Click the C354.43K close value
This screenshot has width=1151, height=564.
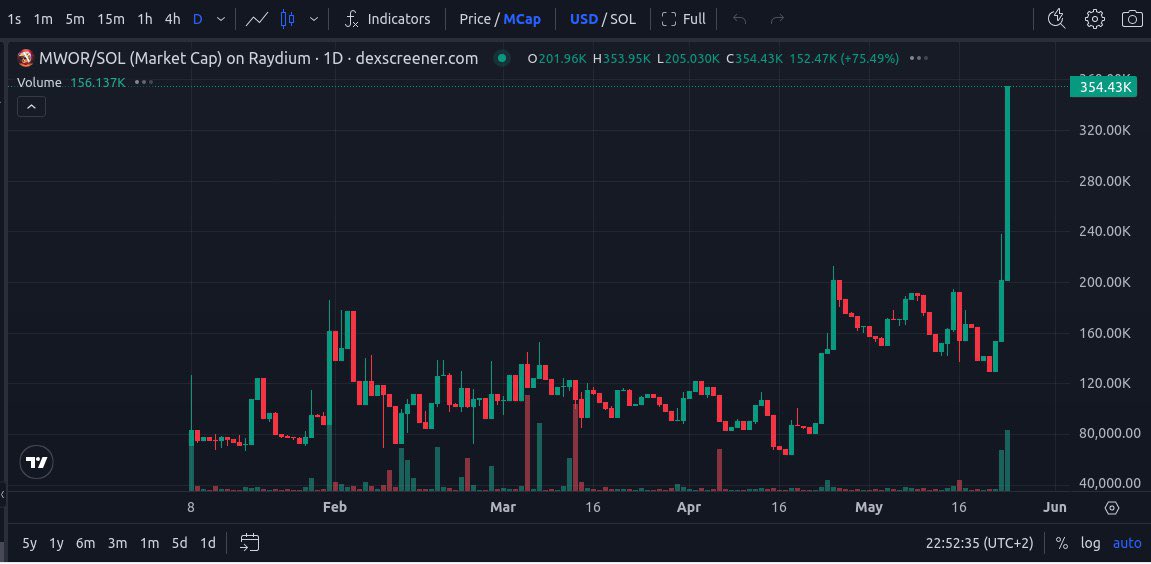pyautogui.click(x=755, y=58)
